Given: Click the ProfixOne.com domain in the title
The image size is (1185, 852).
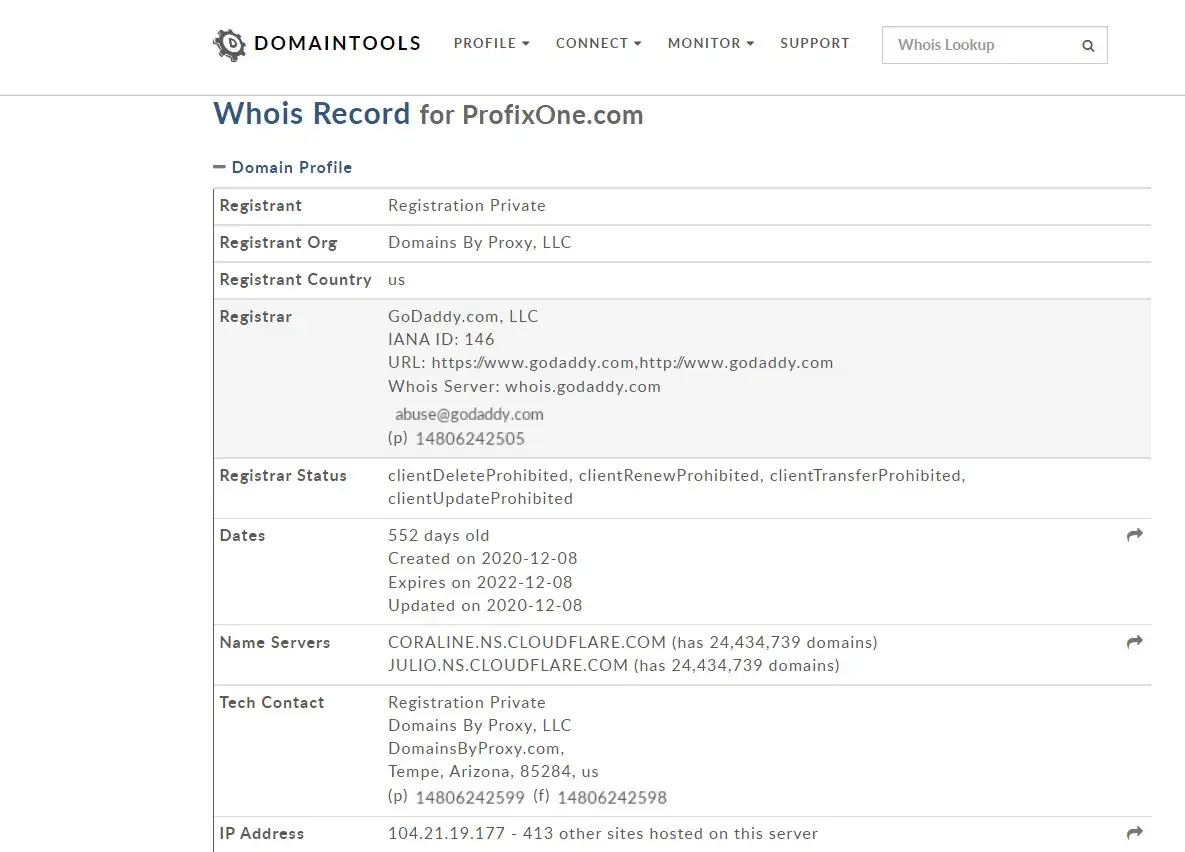Looking at the screenshot, I should point(552,115).
